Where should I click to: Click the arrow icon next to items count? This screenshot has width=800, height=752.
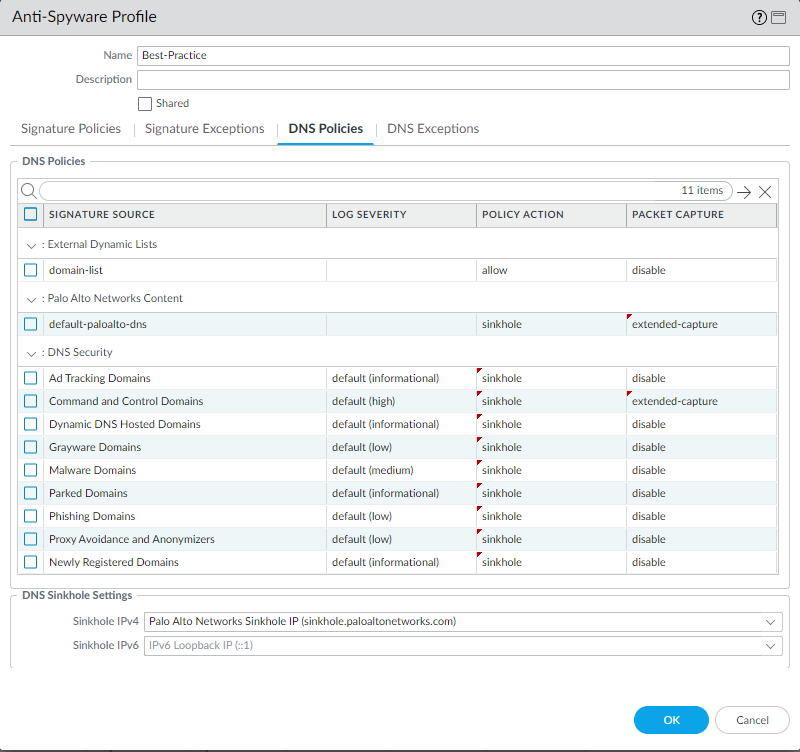[743, 192]
